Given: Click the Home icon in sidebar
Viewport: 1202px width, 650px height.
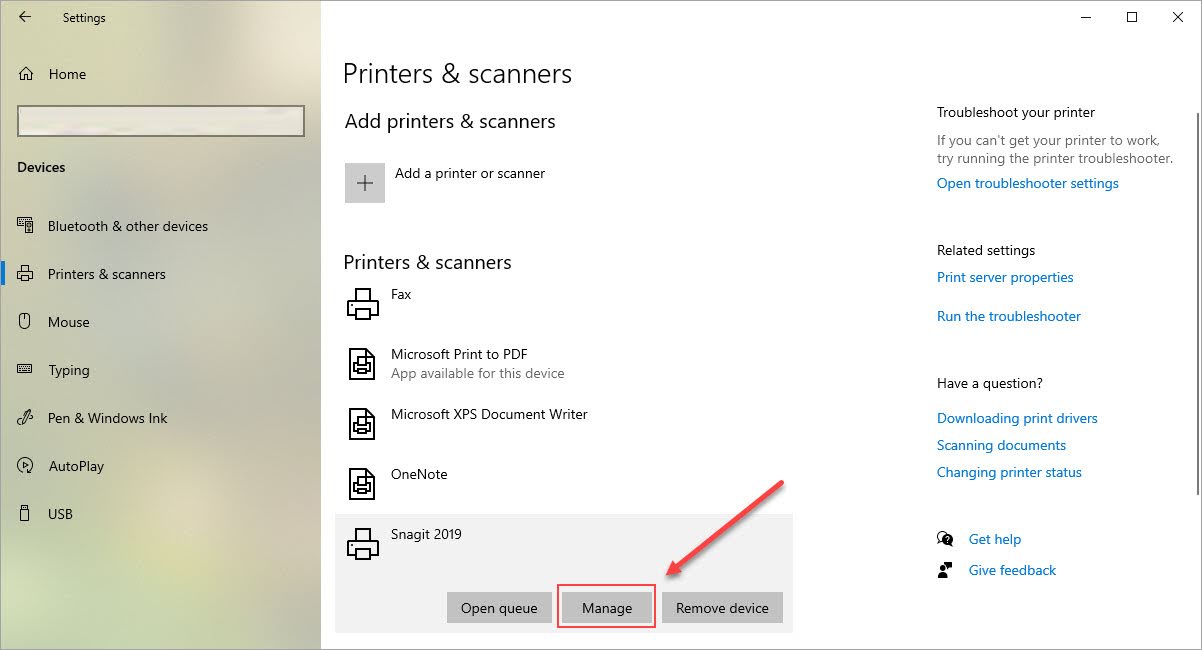Looking at the screenshot, I should (x=27, y=74).
